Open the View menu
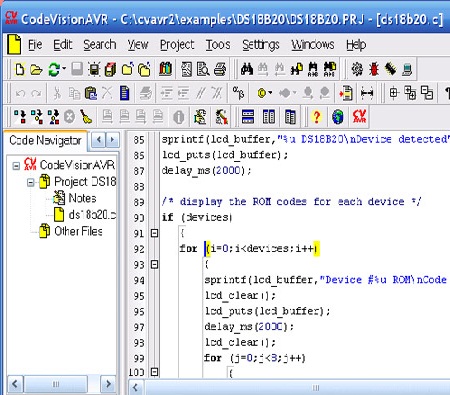The image size is (450, 395). click(x=138, y=45)
